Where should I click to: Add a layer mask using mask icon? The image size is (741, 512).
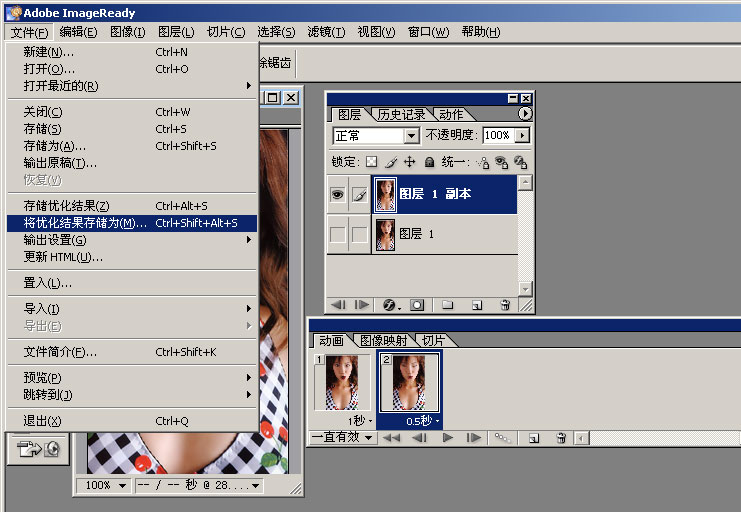tap(417, 304)
